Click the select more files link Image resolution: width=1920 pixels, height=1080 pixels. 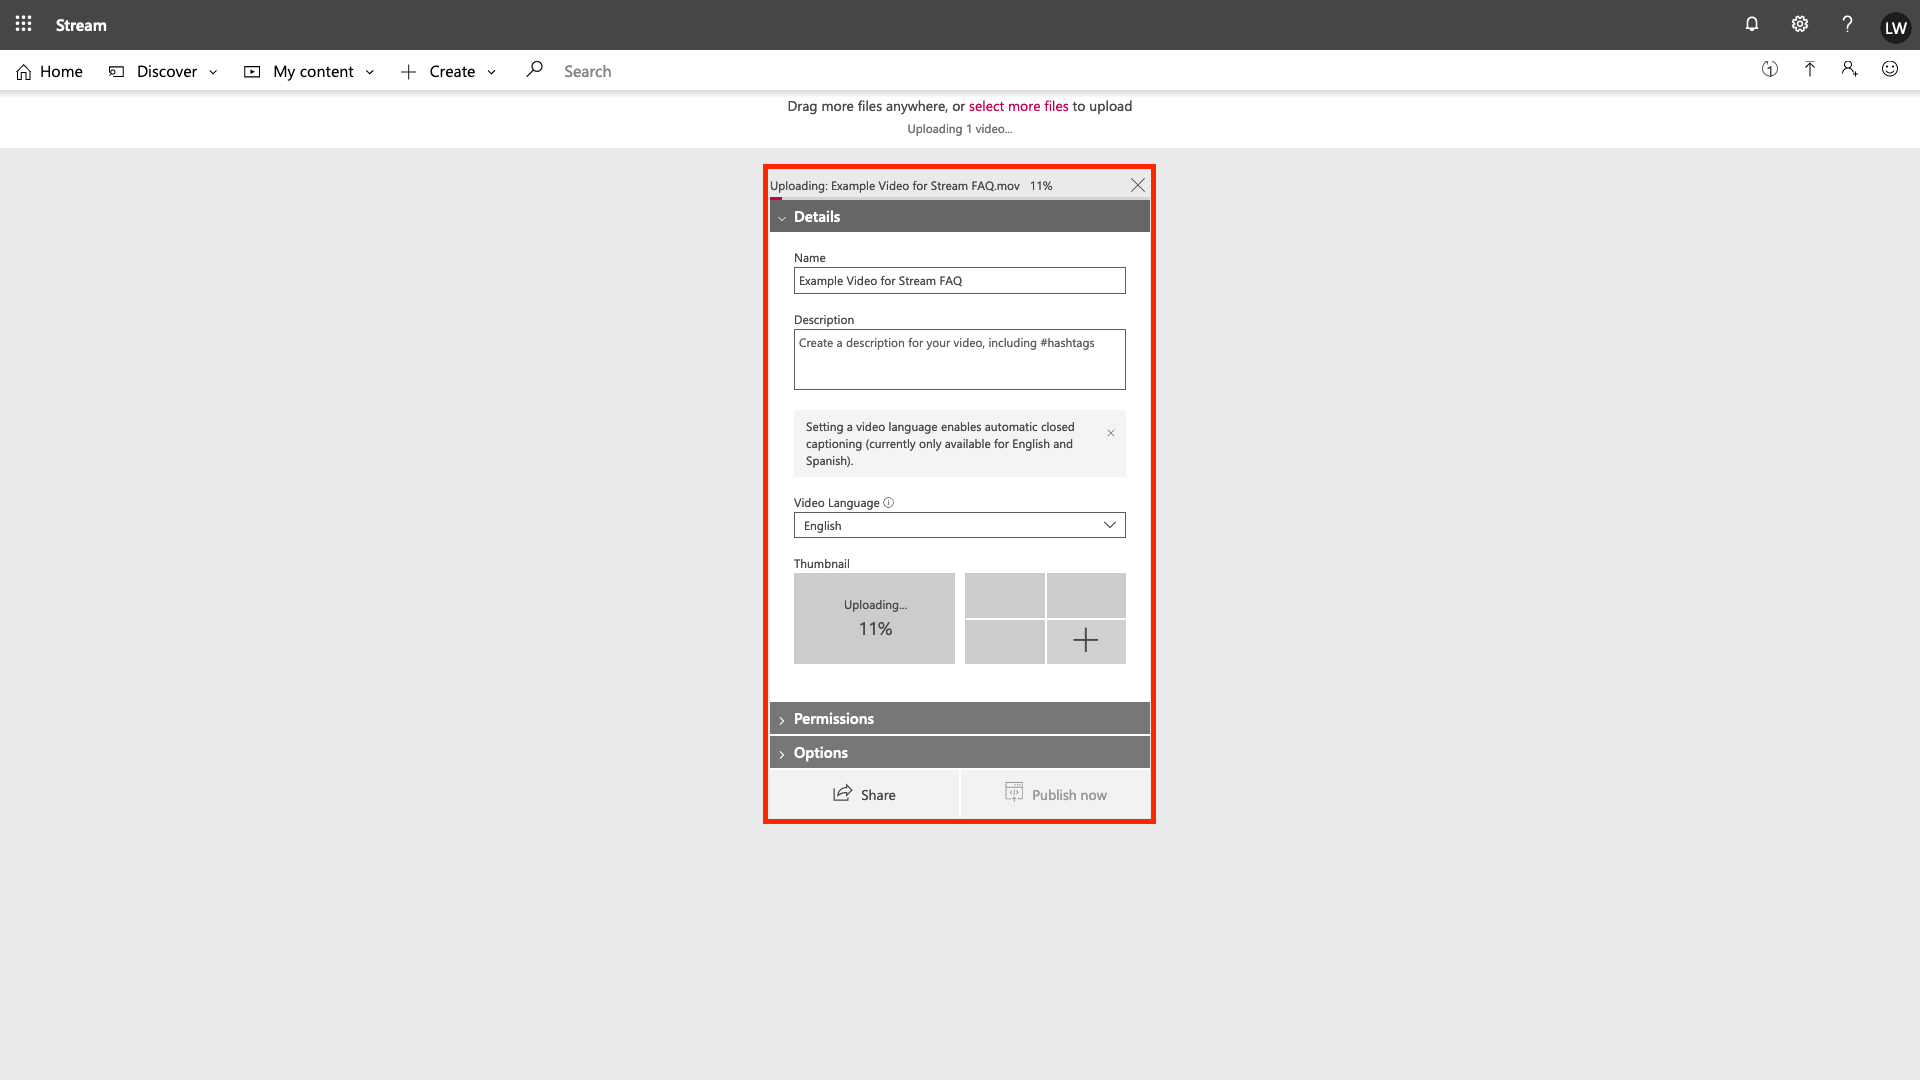click(1018, 106)
